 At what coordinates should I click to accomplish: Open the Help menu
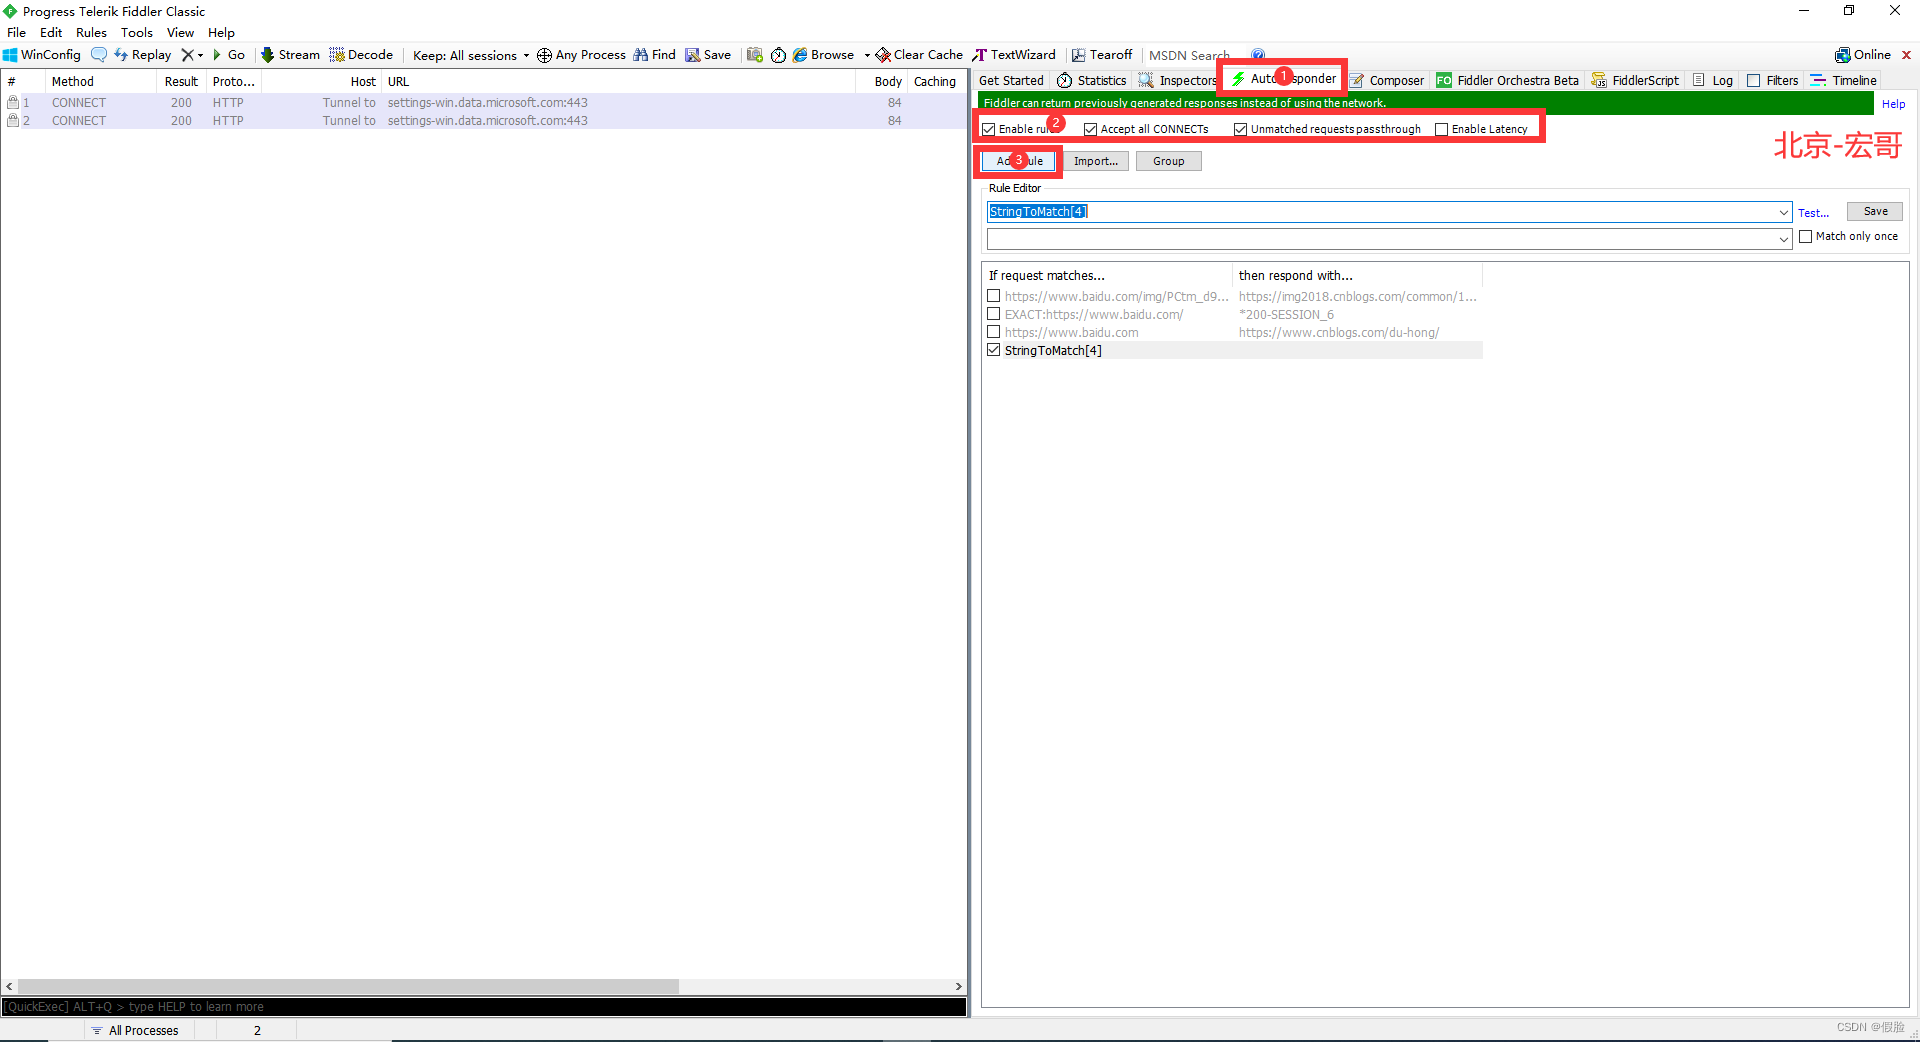221,32
